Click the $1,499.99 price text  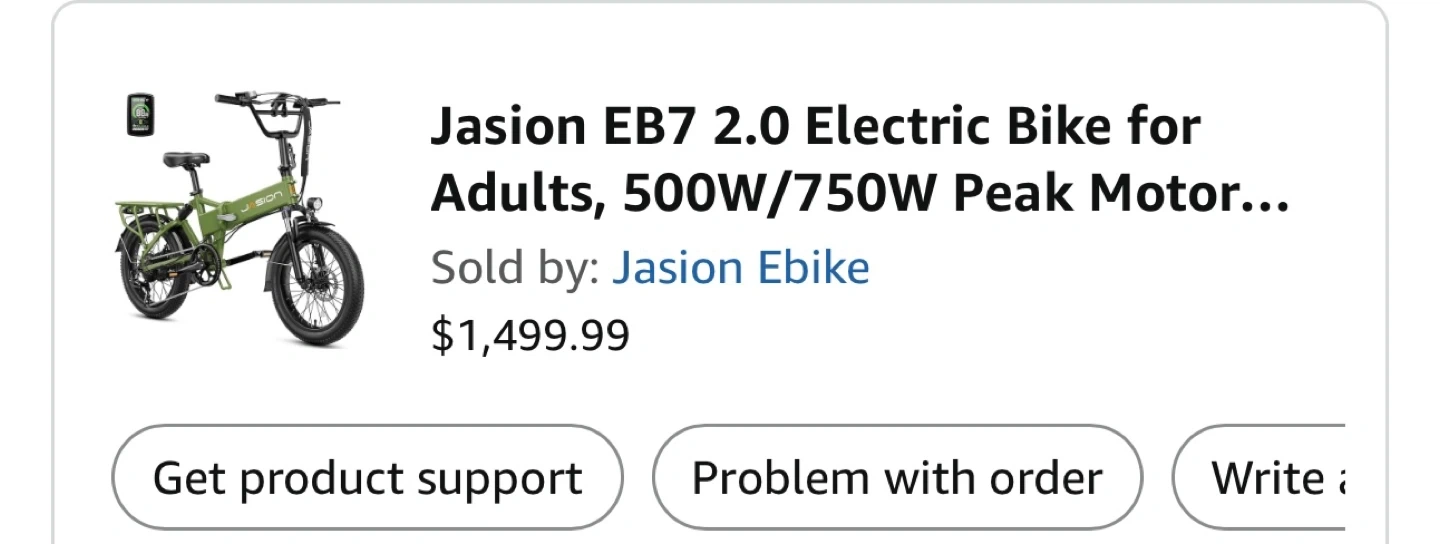[530, 335]
